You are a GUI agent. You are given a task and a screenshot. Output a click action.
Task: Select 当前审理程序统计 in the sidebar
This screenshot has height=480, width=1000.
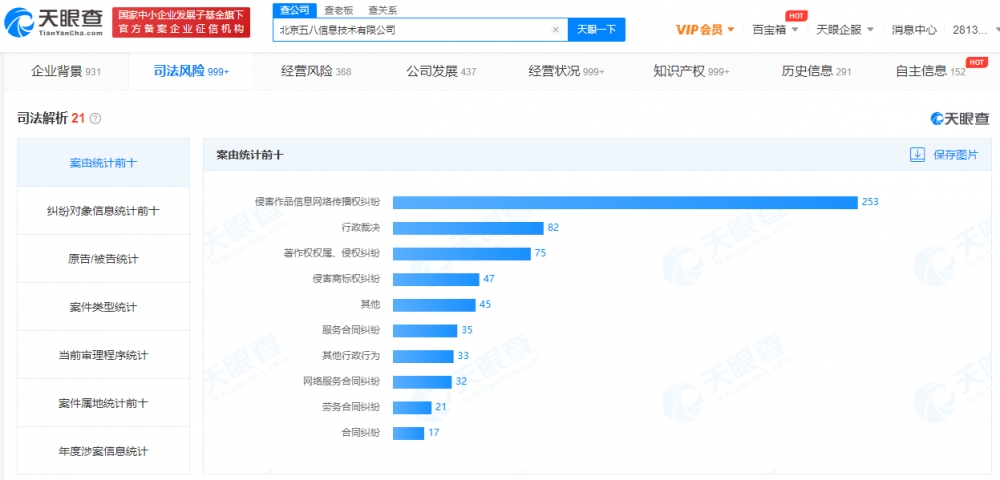click(x=103, y=354)
